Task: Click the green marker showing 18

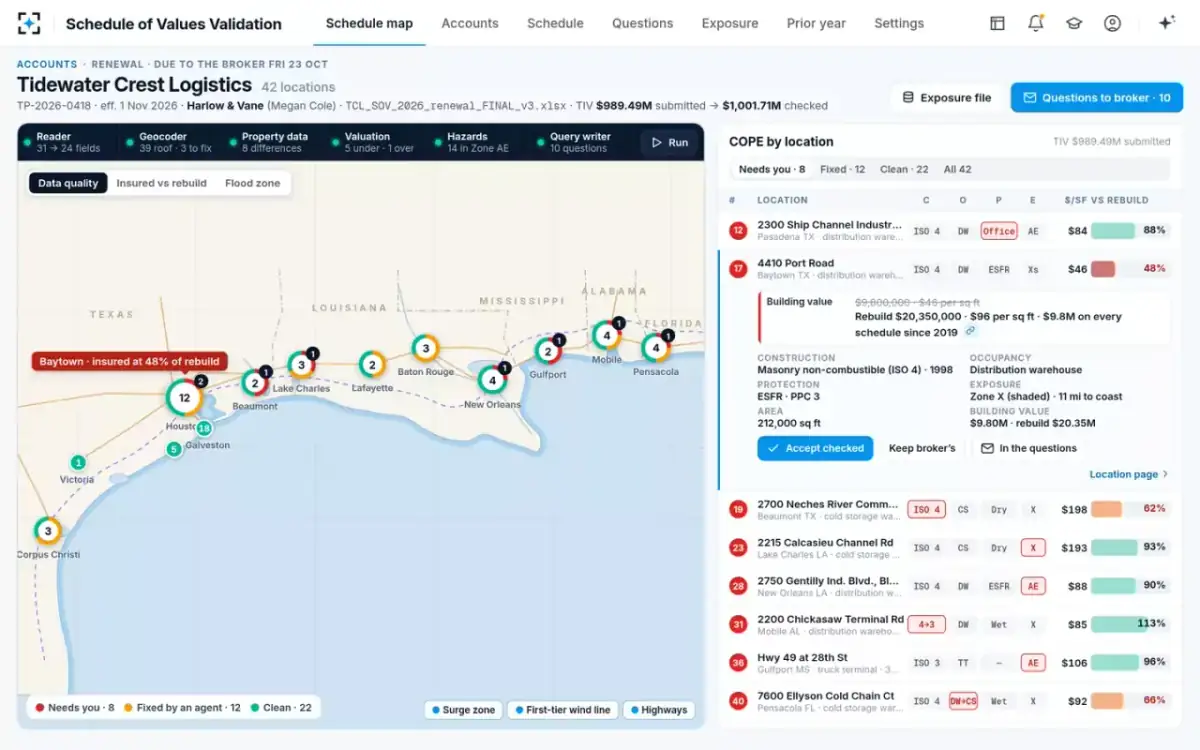Action: click(x=204, y=428)
